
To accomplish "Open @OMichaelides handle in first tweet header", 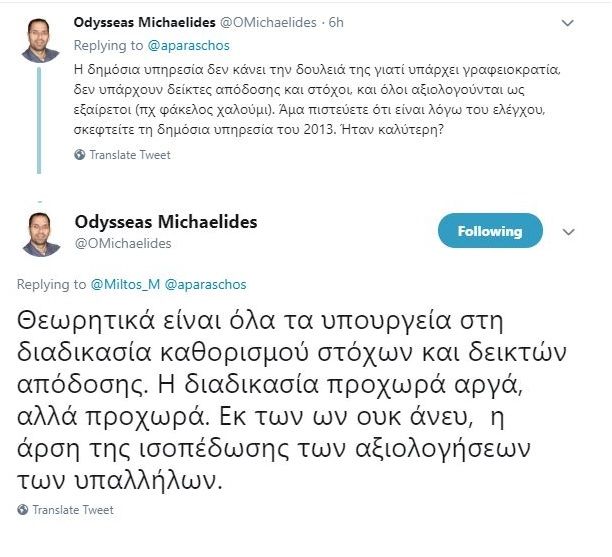I will [x=268, y=23].
